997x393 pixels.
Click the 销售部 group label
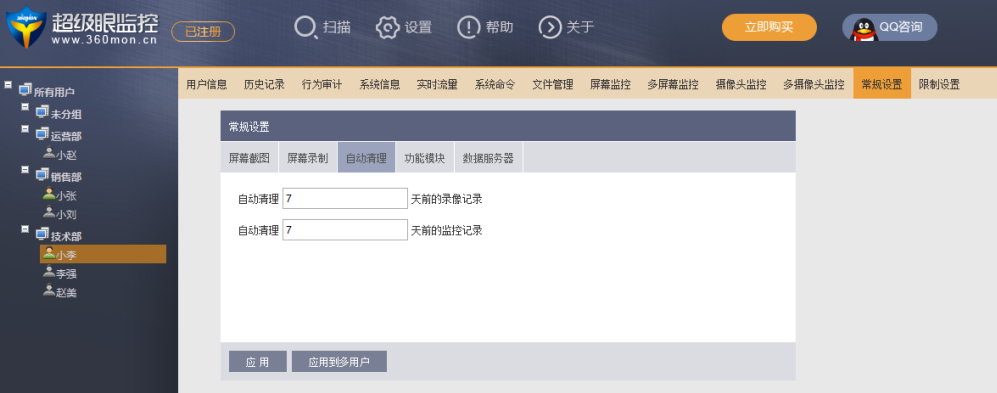(66, 177)
